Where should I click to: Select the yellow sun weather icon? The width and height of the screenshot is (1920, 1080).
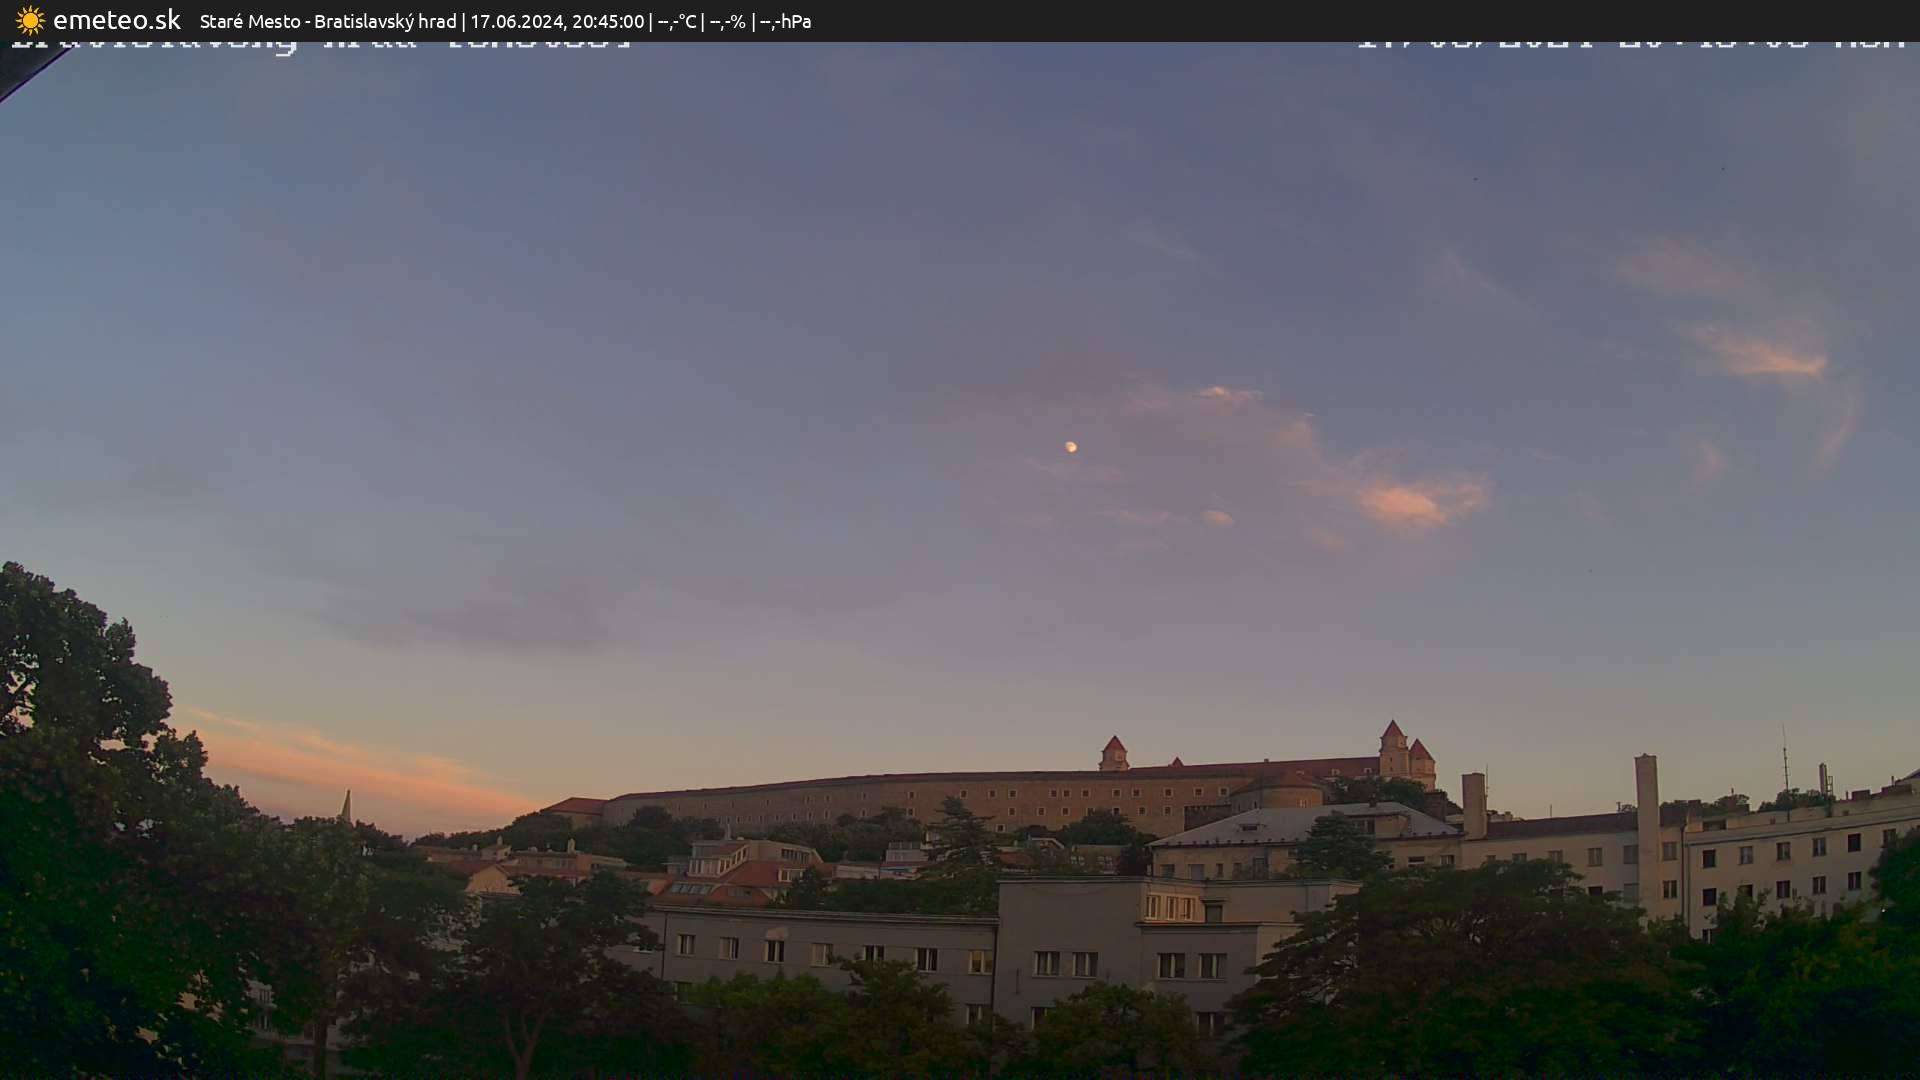coord(29,20)
